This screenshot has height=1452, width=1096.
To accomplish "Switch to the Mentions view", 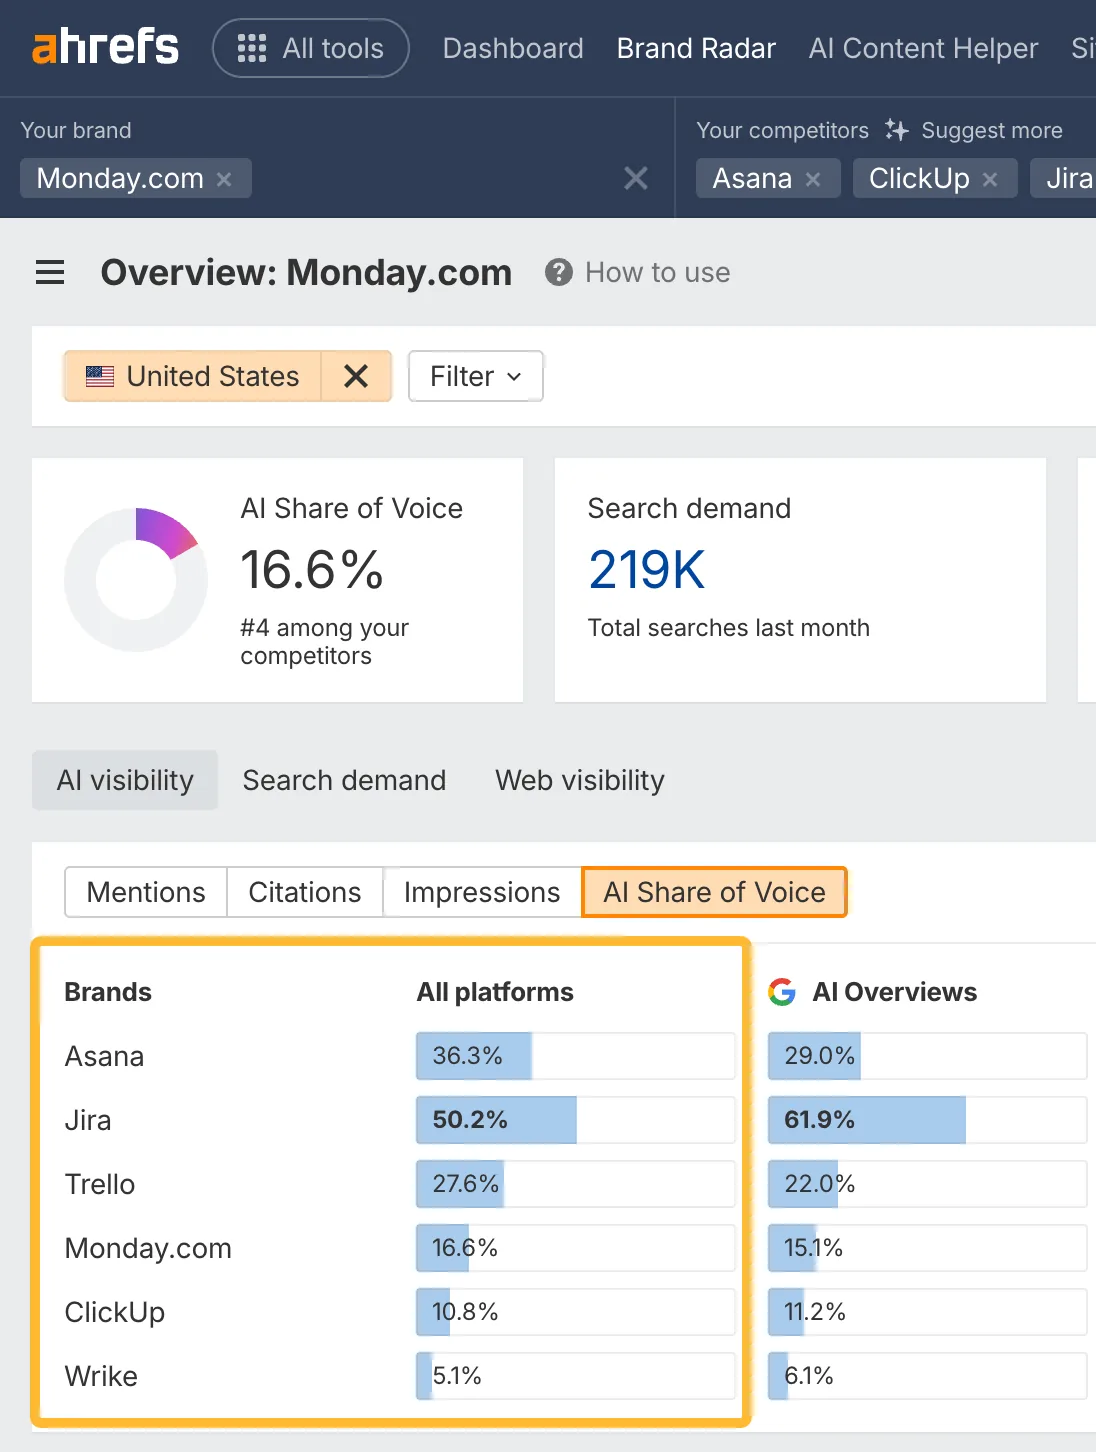I will click(x=145, y=892).
